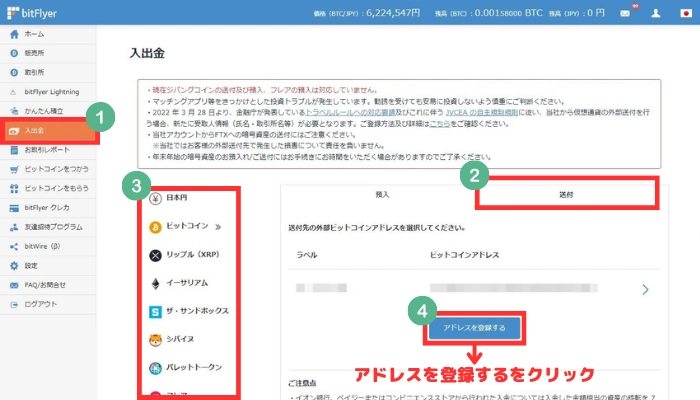700x400 pixels.
Task: Click the 販売所 coin icon
Action: click(x=14, y=53)
